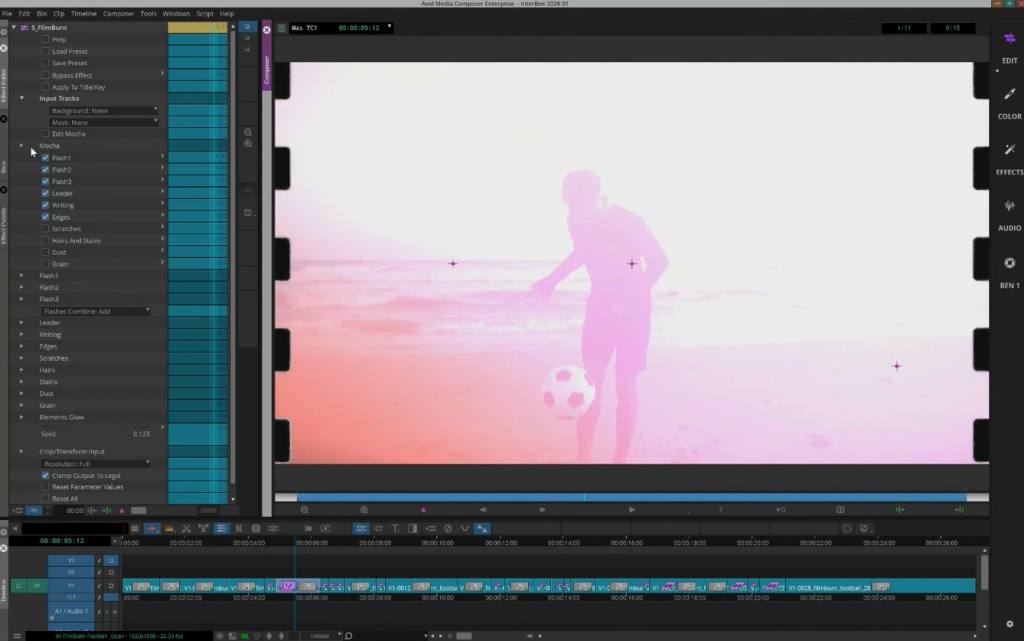Click Load Preset in Effect Editor

tap(70, 51)
